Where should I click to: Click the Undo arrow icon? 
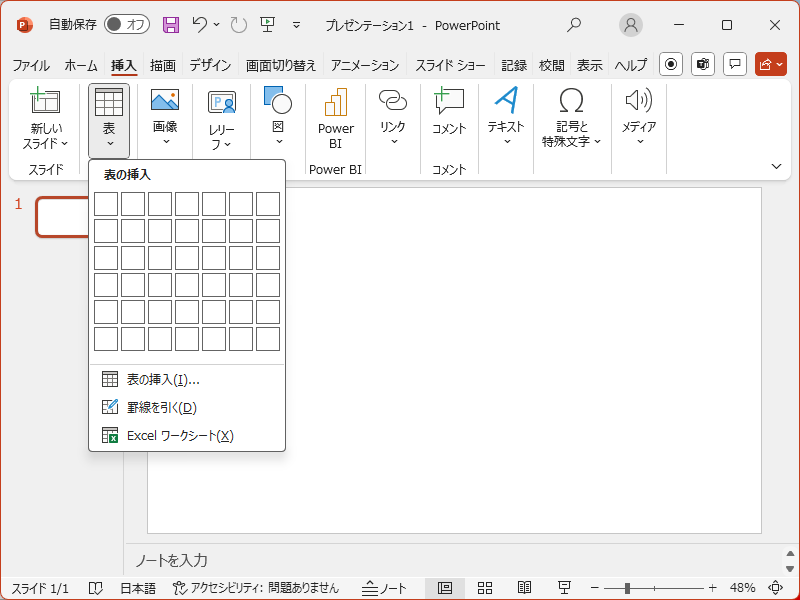[x=200, y=25]
